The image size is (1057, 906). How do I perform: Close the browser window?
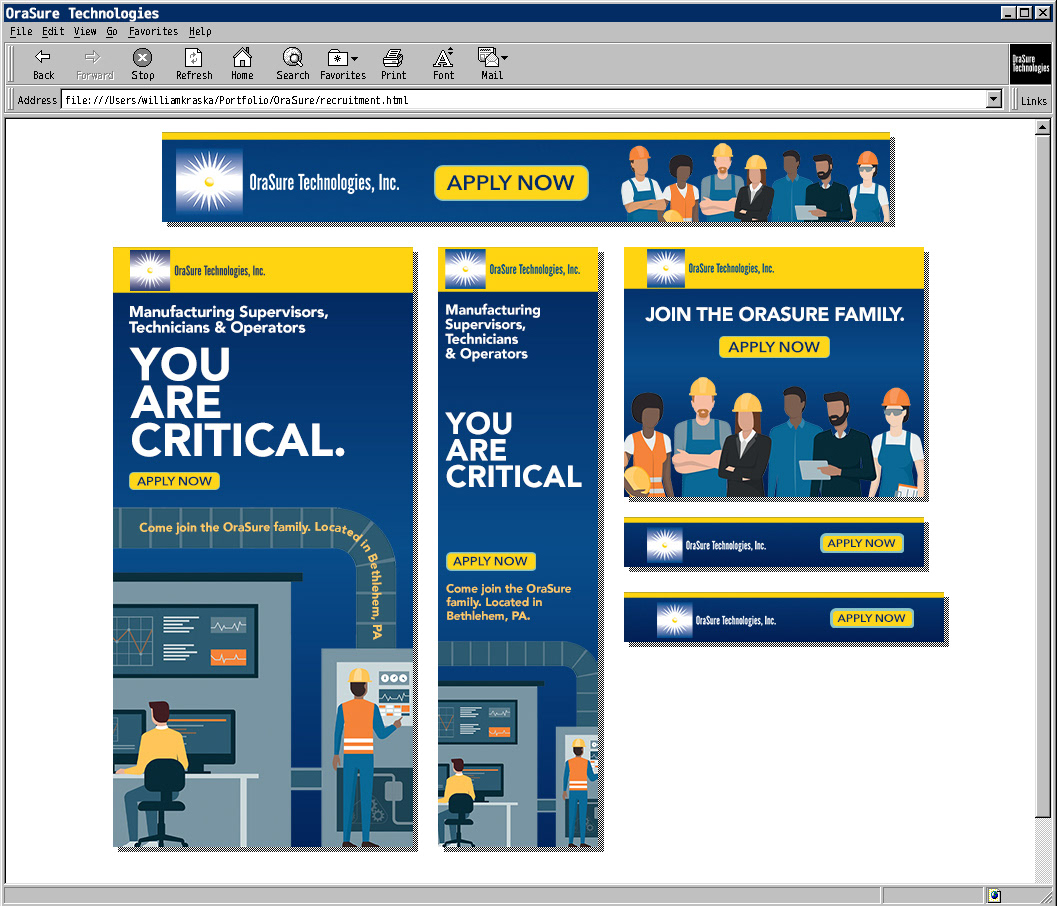tap(1041, 12)
